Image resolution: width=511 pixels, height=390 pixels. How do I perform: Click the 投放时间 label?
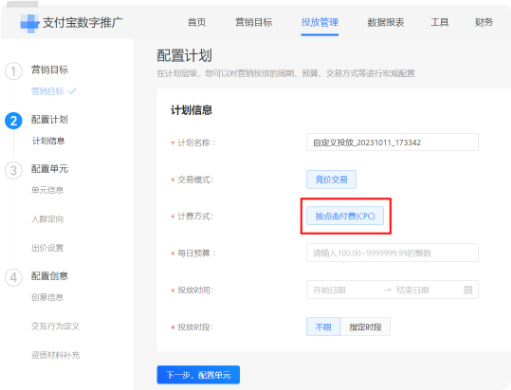pos(195,290)
